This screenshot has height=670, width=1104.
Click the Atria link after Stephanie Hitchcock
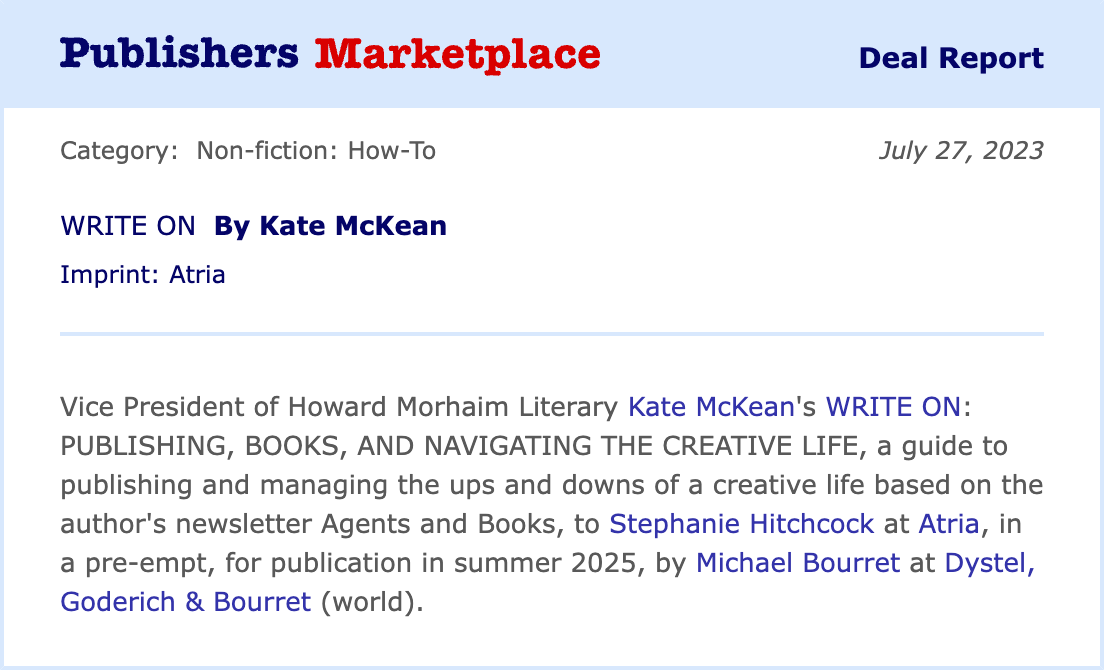(949, 524)
